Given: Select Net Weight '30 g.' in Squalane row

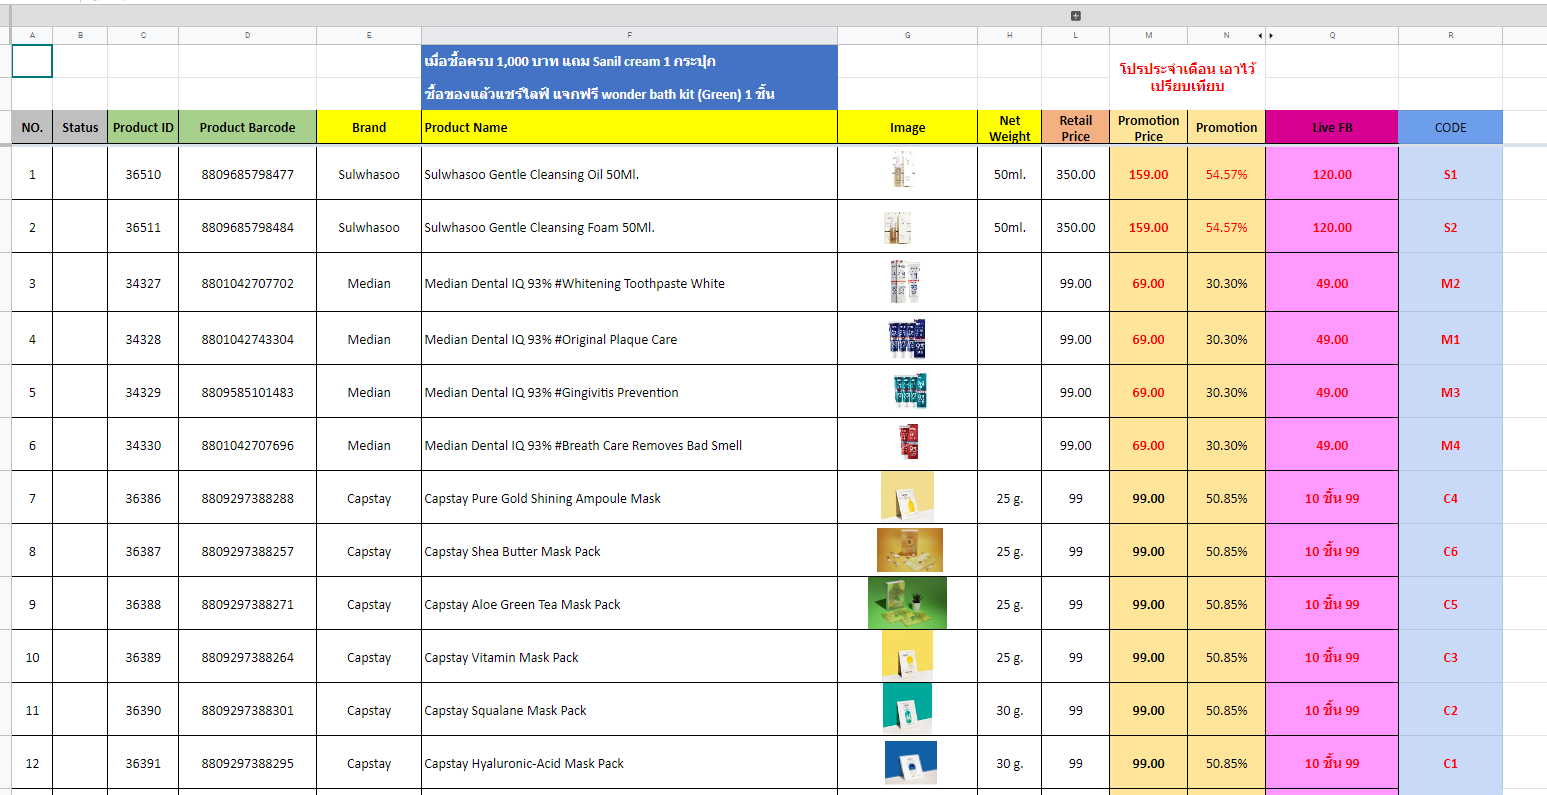Looking at the screenshot, I should coord(1009,710).
